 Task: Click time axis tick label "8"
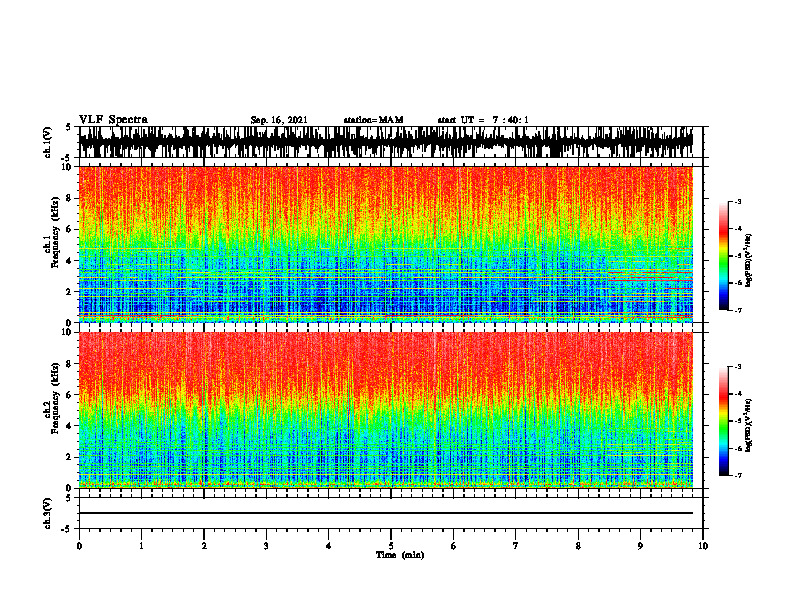point(578,546)
